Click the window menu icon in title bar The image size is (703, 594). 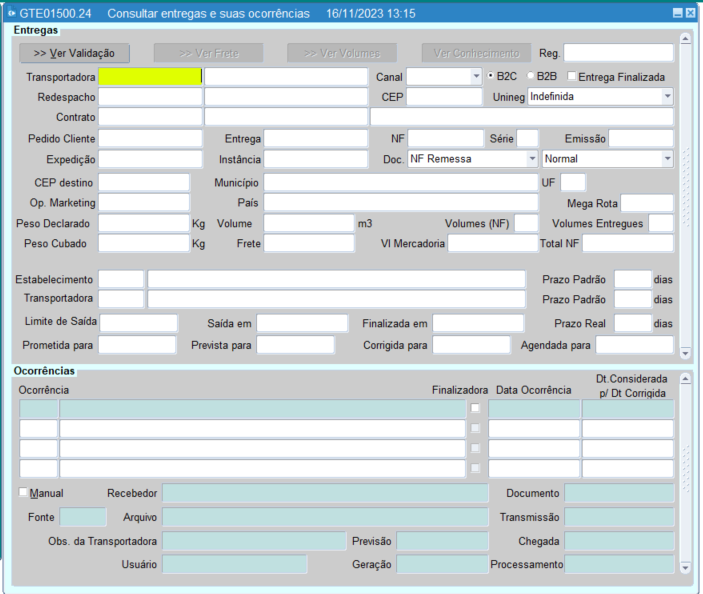(12, 14)
